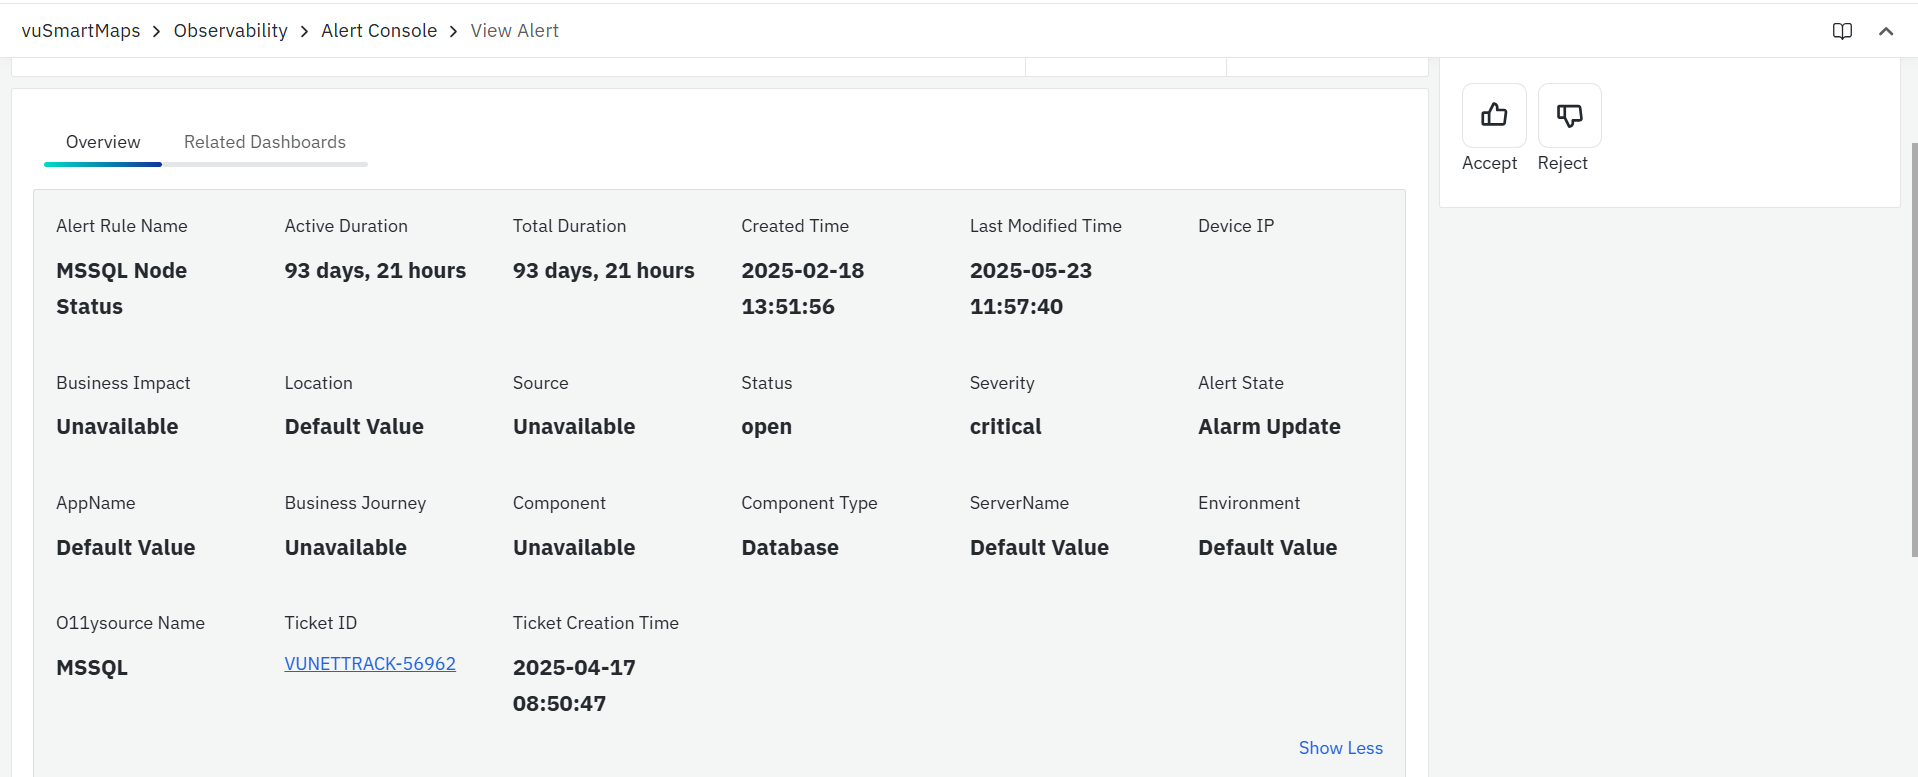Select the Ticket Creation Time value
The image size is (1918, 777).
coord(574,685)
